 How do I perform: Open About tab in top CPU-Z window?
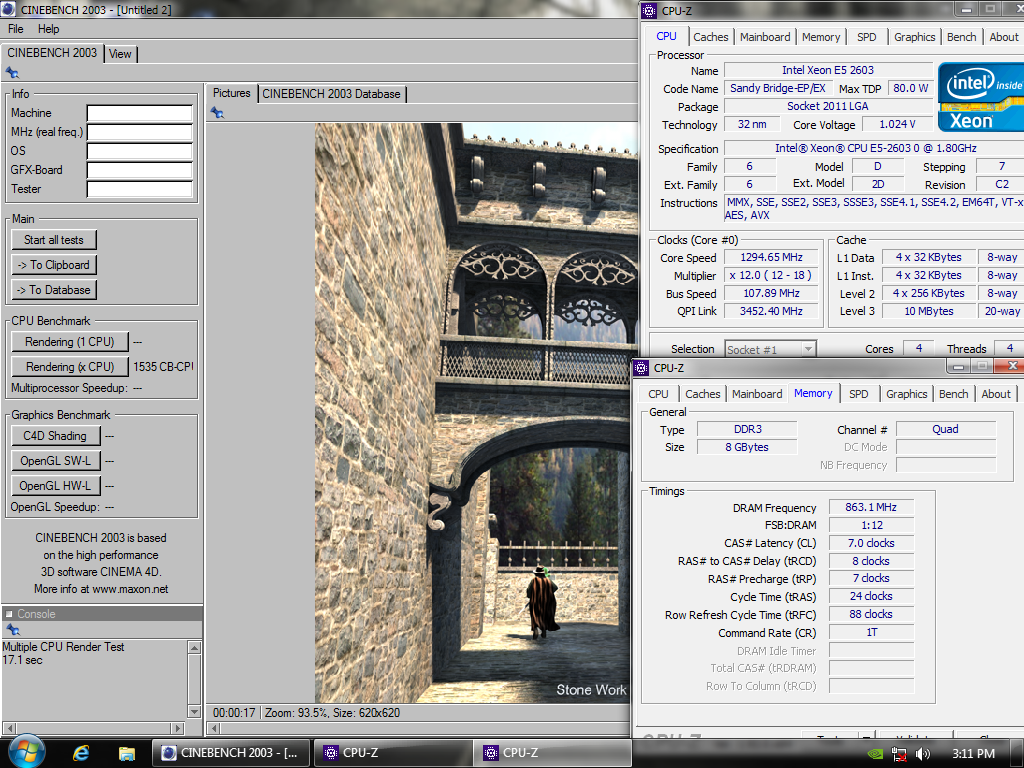tap(1003, 37)
